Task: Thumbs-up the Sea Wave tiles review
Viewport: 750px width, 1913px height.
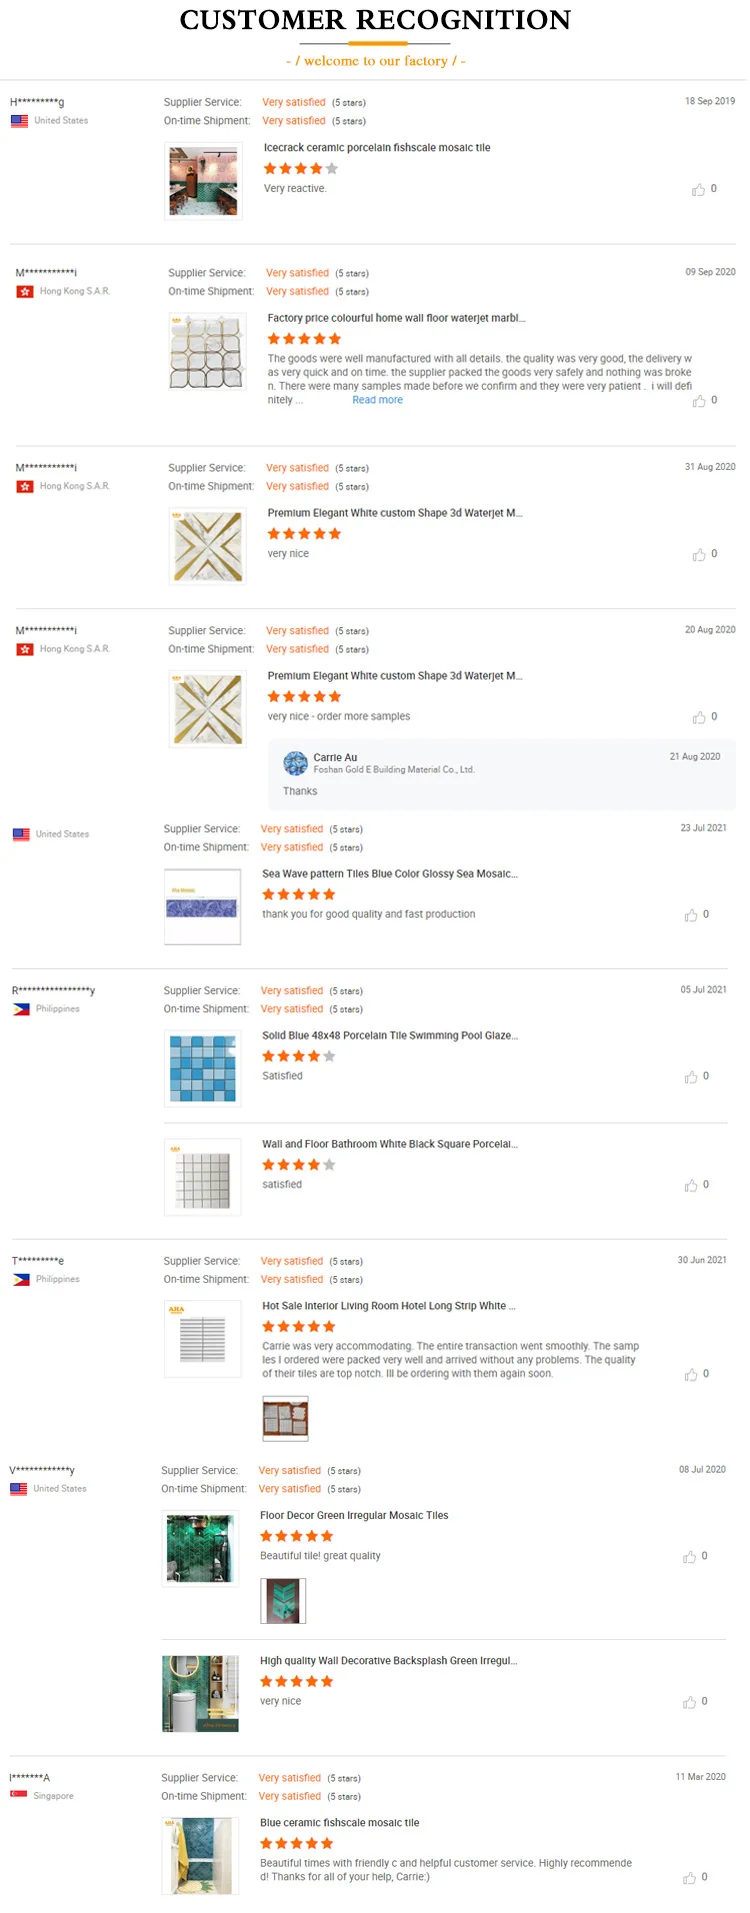Action: tap(691, 915)
